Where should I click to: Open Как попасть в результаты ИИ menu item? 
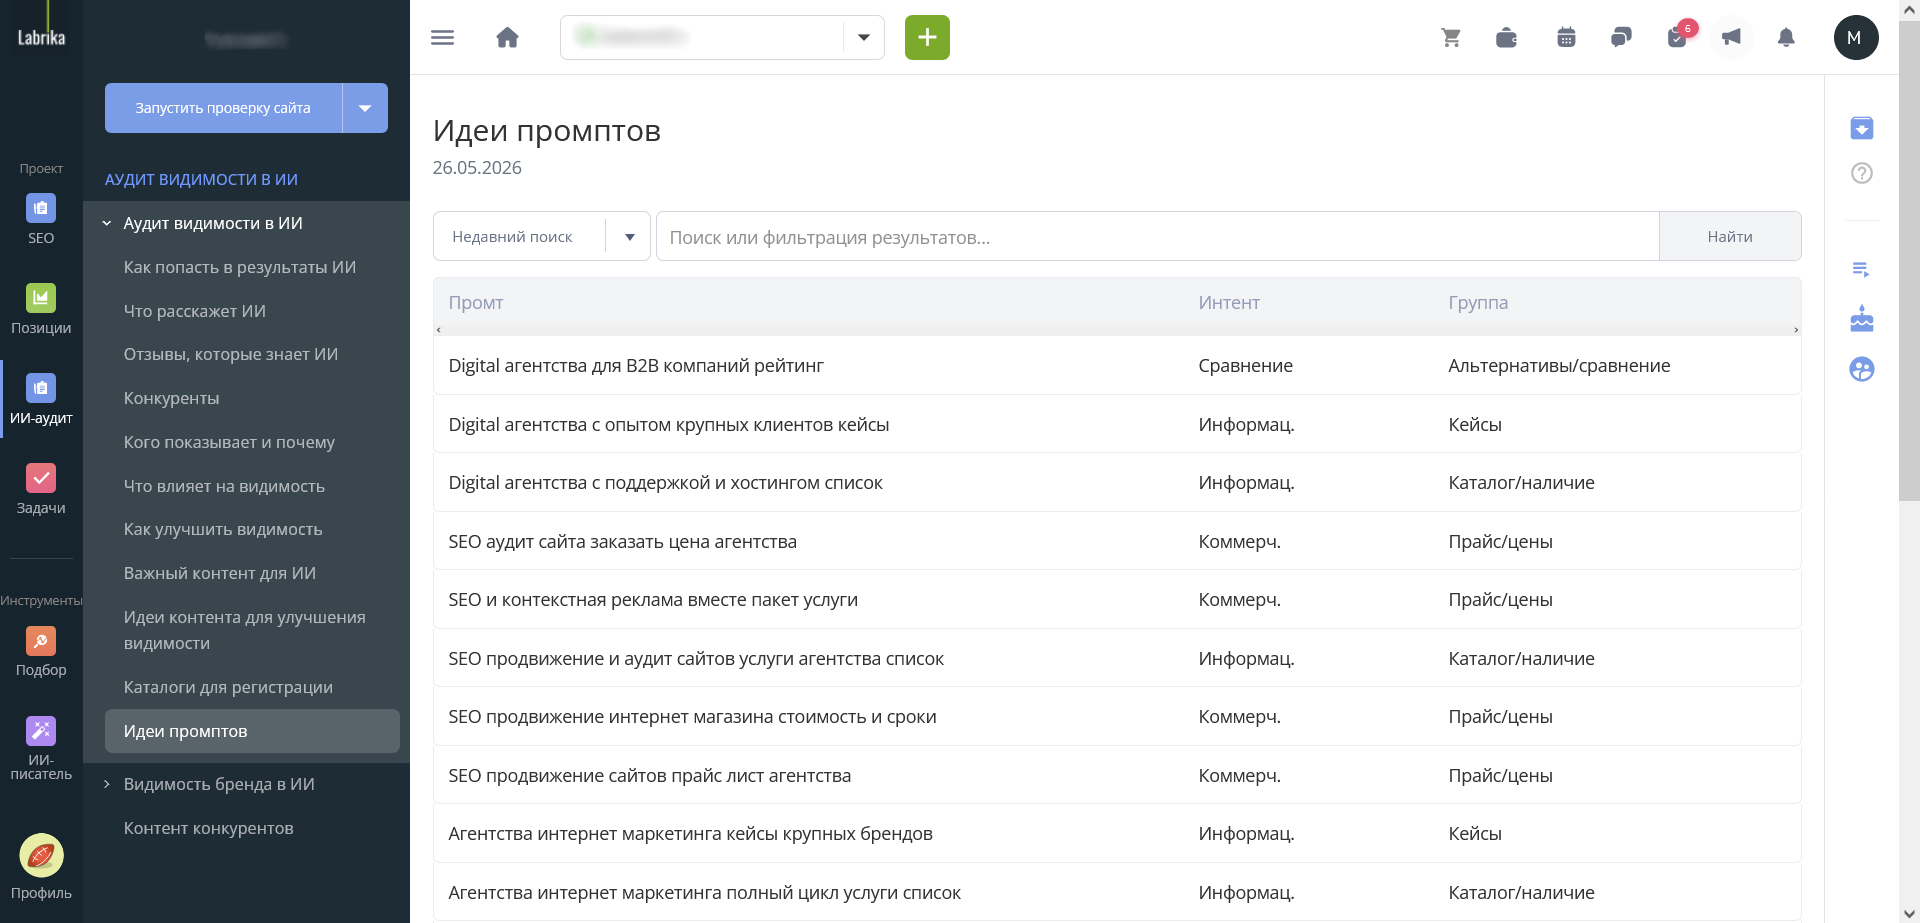pyautogui.click(x=240, y=267)
